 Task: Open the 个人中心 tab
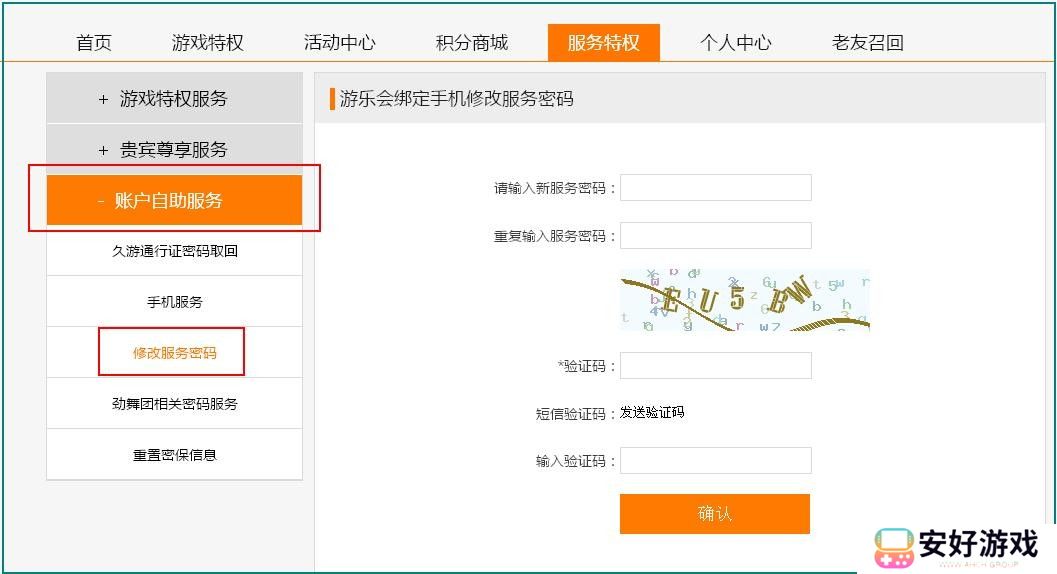(x=735, y=42)
